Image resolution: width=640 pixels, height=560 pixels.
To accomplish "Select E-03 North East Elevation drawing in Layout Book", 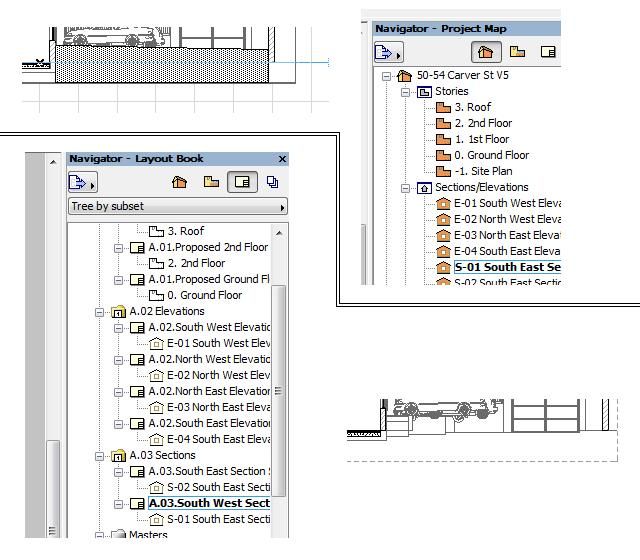I will [x=219, y=407].
